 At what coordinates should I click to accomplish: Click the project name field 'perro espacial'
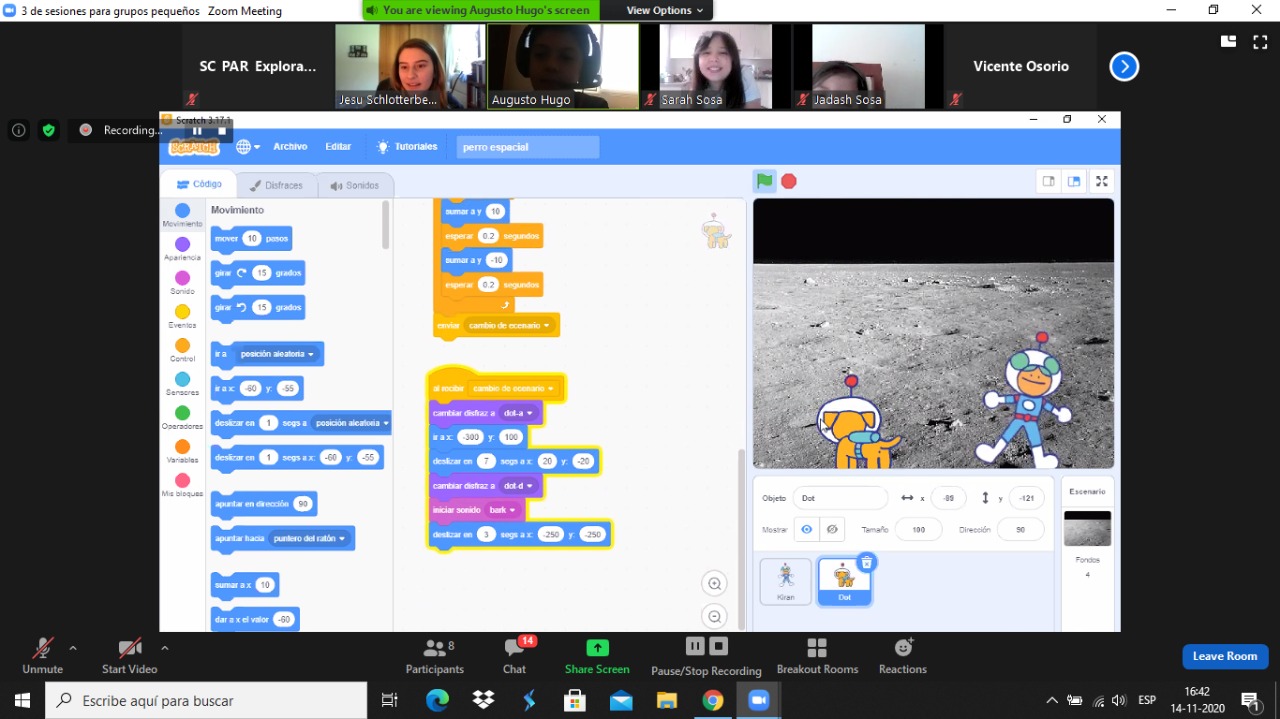[x=528, y=147]
